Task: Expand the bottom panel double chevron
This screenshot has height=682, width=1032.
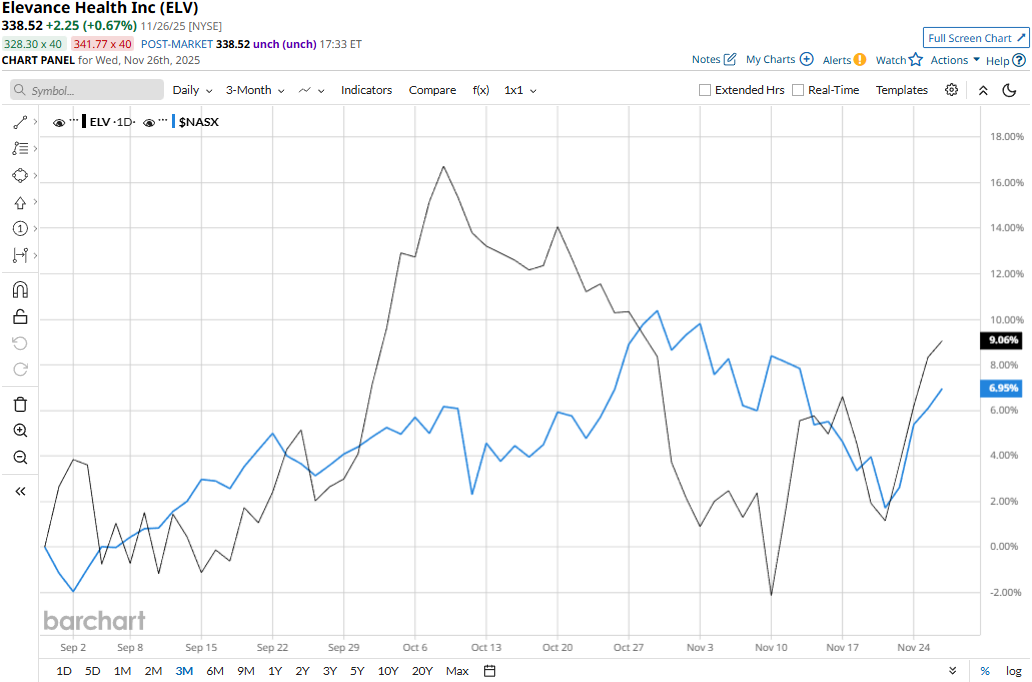Action: (x=952, y=671)
